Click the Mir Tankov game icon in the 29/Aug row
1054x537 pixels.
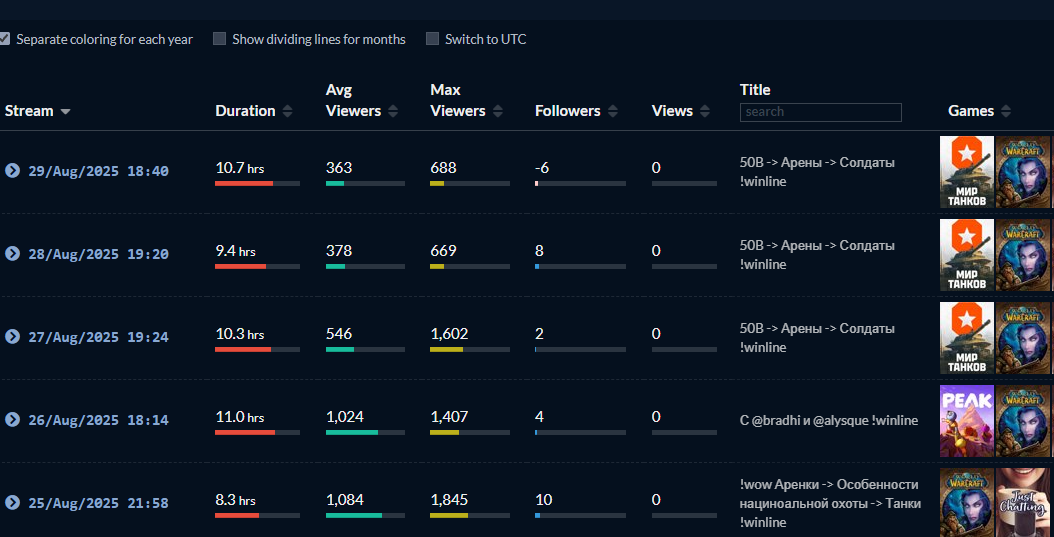[x=967, y=172]
